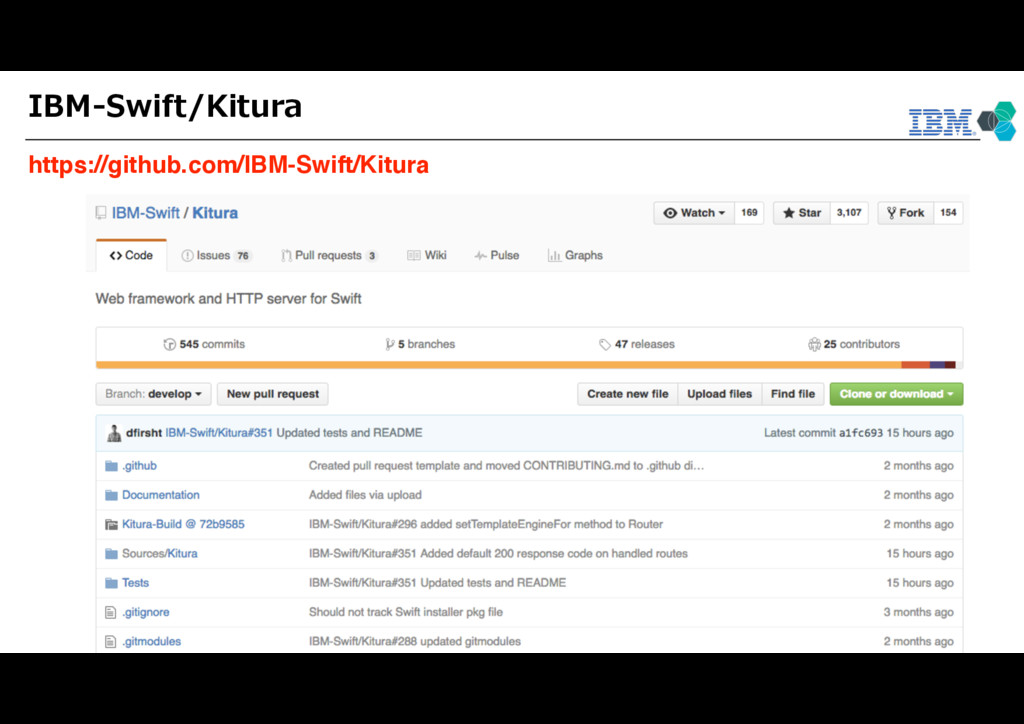Screen dimensions: 1024x724
Task: Click the Watch eye icon
Action: (x=670, y=213)
